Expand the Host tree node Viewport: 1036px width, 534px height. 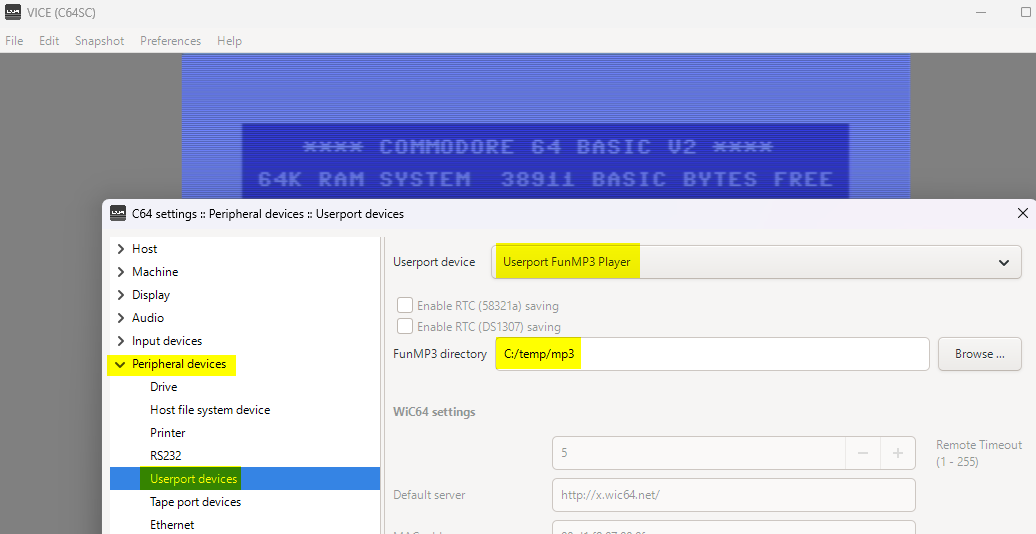[120, 249]
